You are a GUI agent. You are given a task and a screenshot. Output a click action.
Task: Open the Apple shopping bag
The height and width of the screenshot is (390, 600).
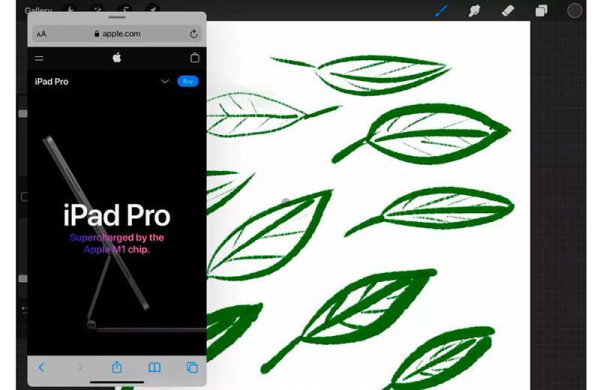[x=195, y=58]
